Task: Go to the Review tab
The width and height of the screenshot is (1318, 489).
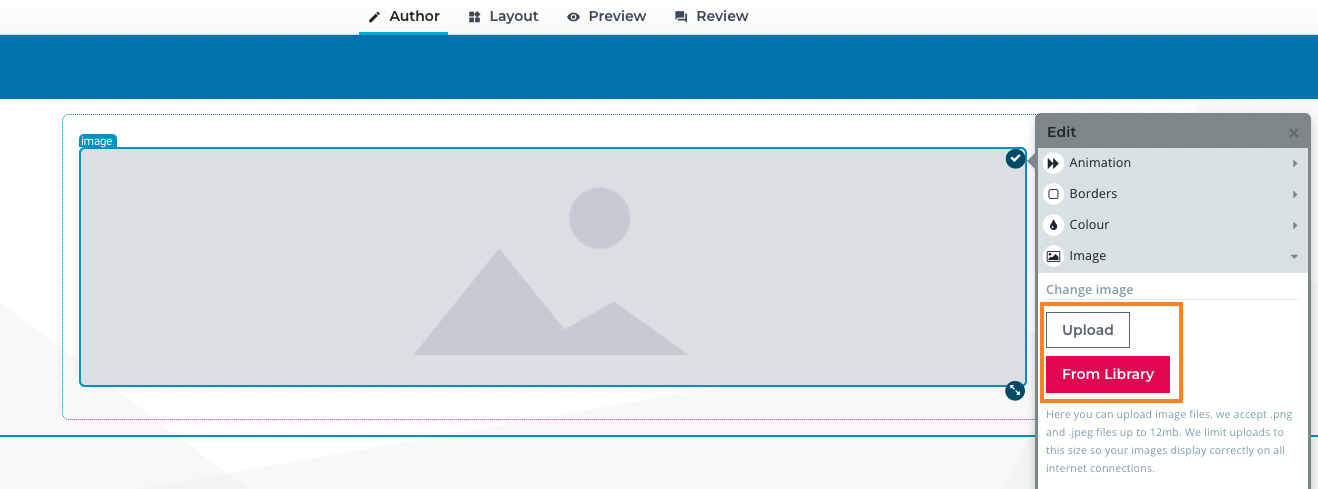Action: (711, 16)
